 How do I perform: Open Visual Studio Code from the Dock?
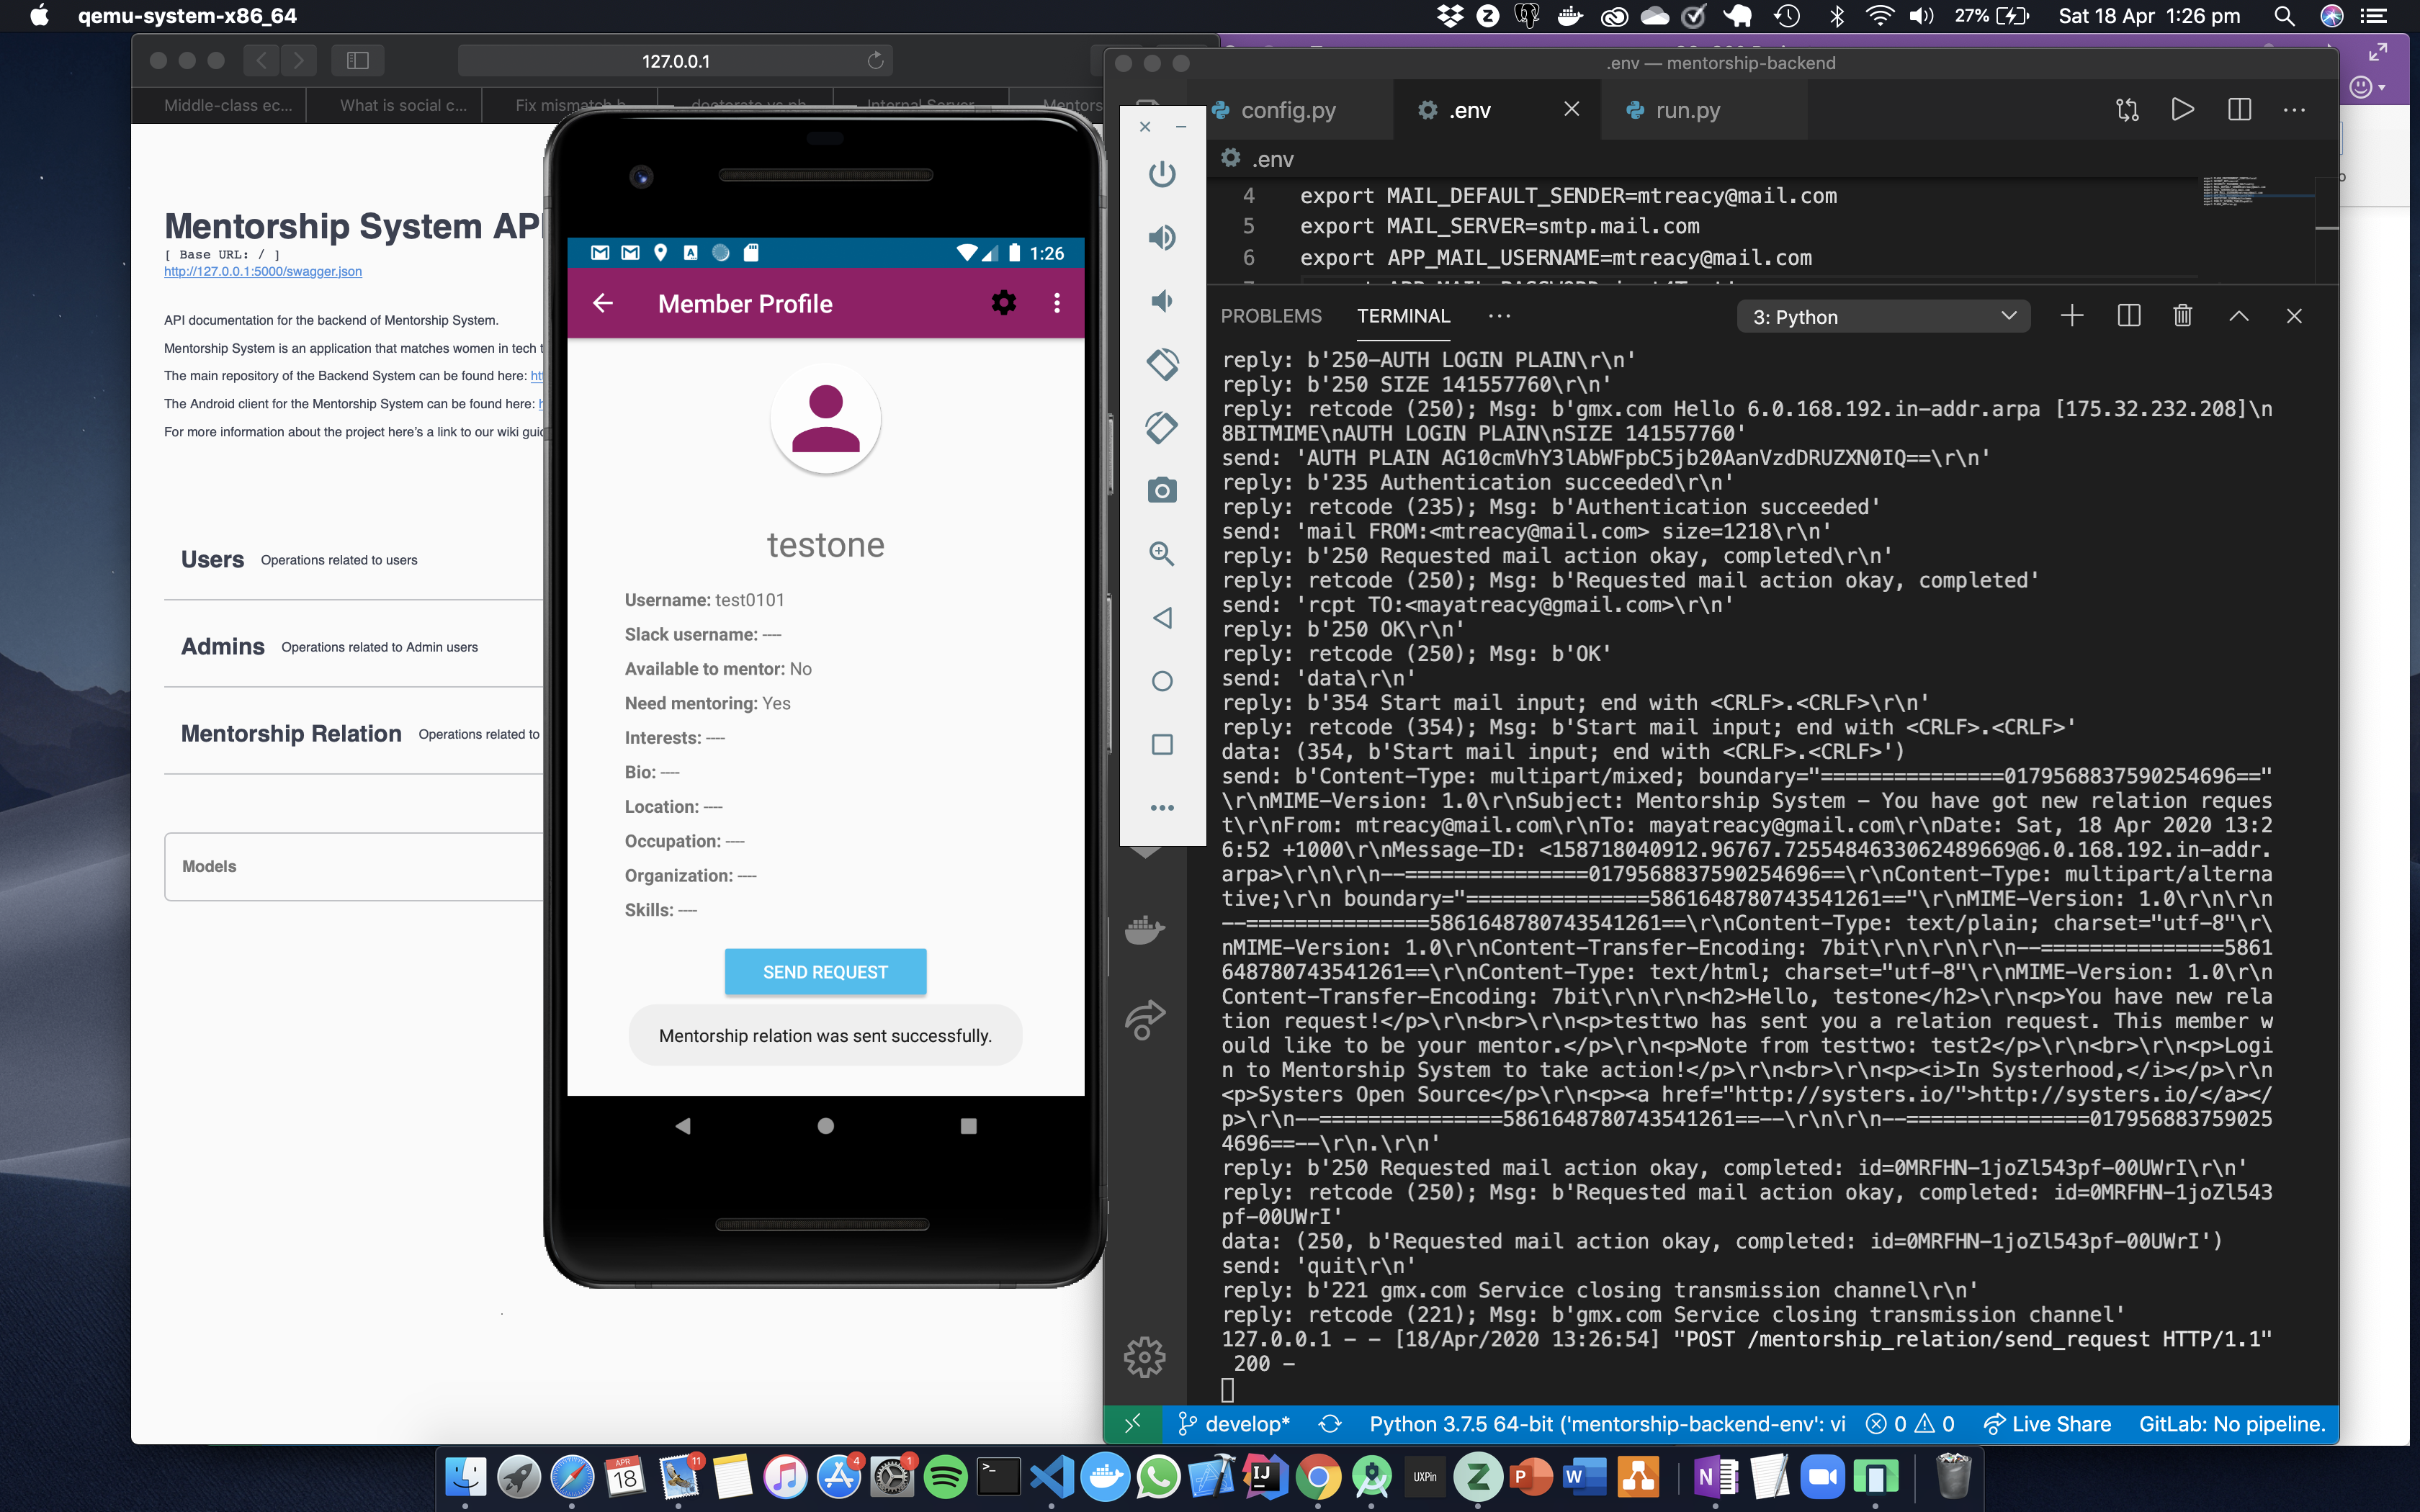pos(1051,1477)
